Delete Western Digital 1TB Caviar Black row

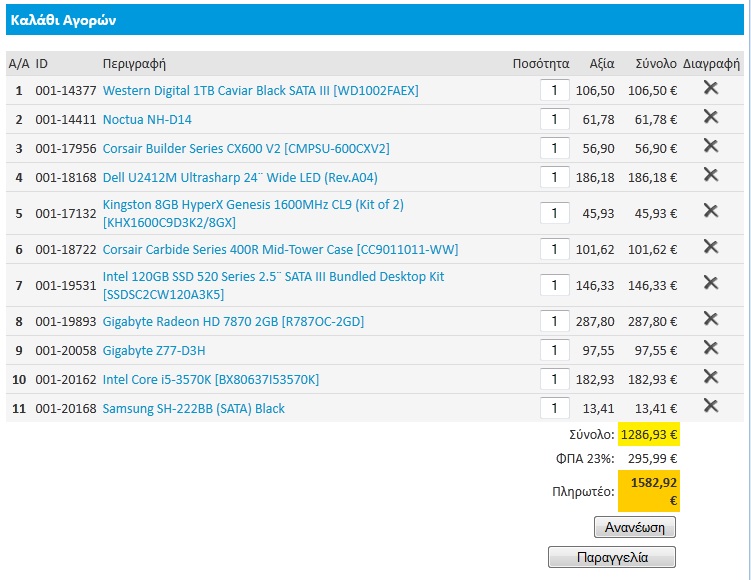click(x=711, y=88)
